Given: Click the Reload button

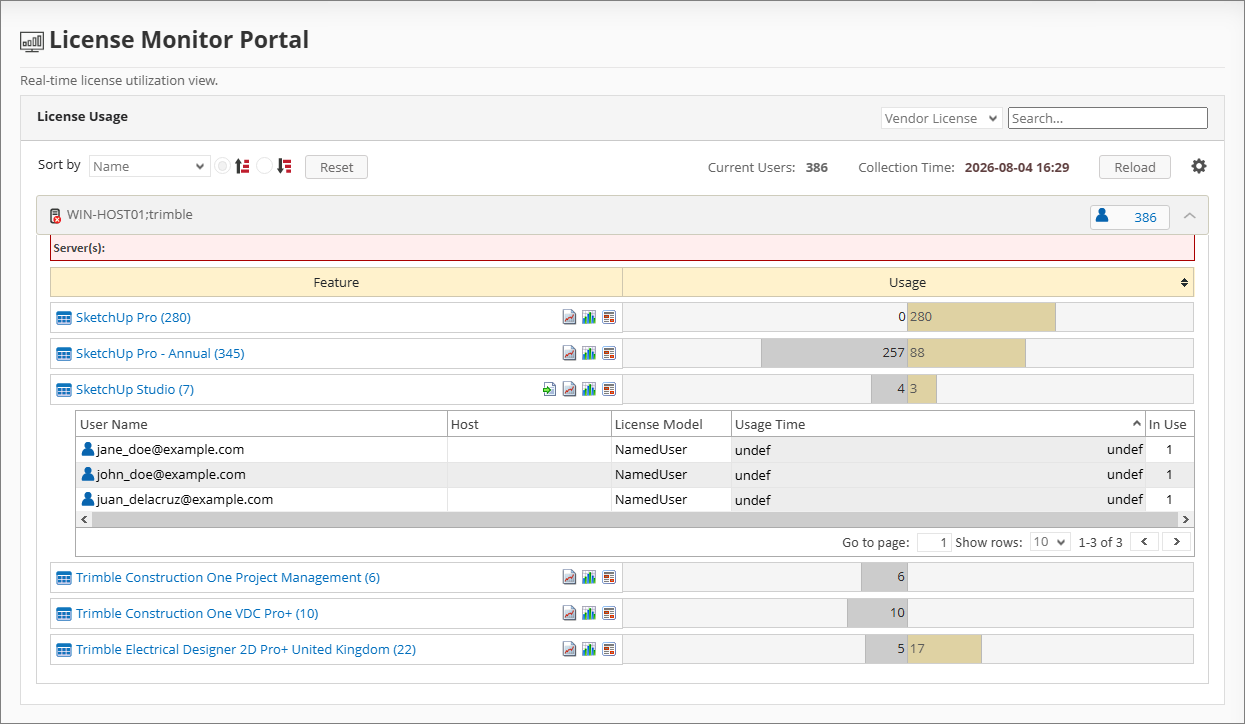Looking at the screenshot, I should [x=1135, y=167].
